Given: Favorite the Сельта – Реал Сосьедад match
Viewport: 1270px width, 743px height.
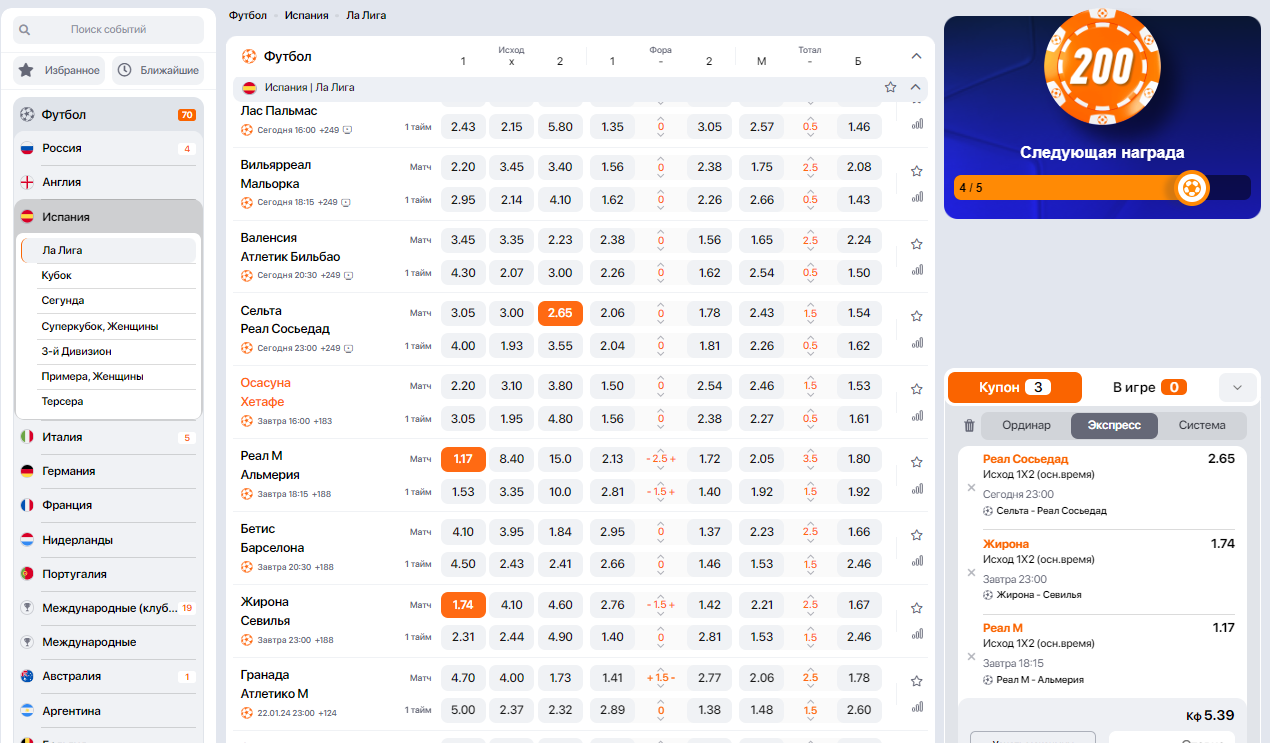Looking at the screenshot, I should 916,316.
